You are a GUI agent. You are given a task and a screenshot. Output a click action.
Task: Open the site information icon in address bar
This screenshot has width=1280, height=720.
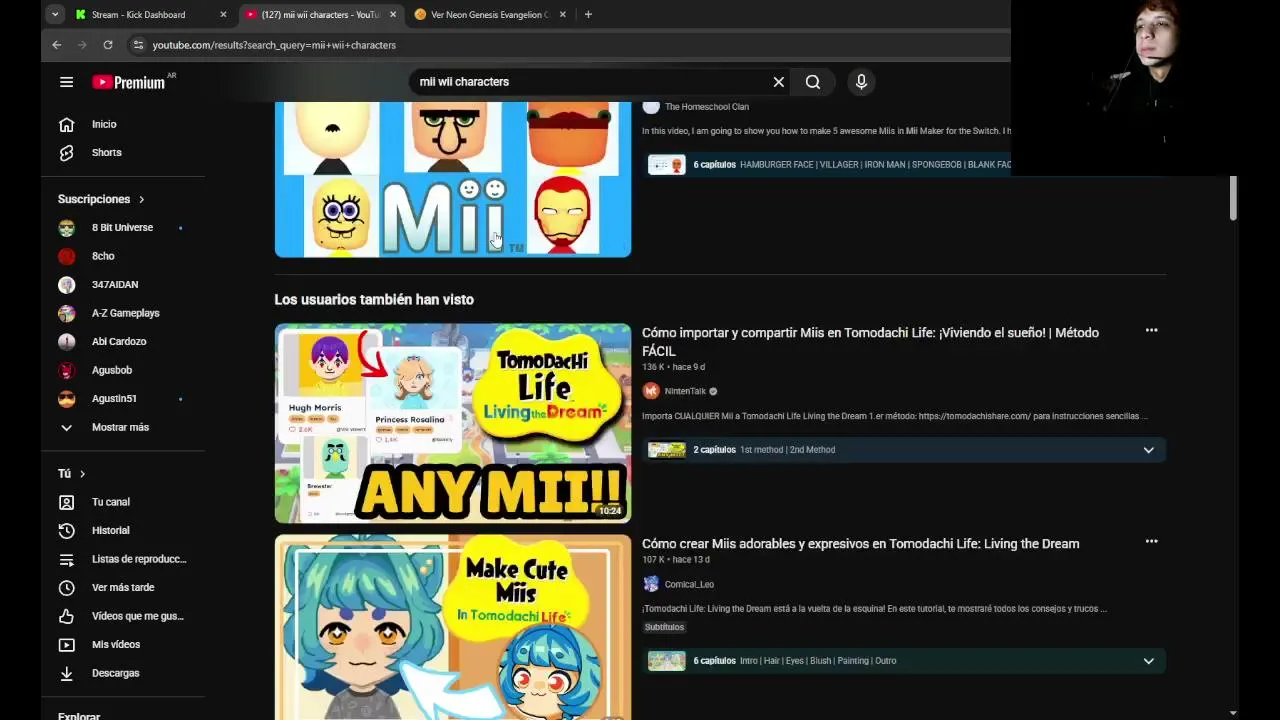click(138, 45)
